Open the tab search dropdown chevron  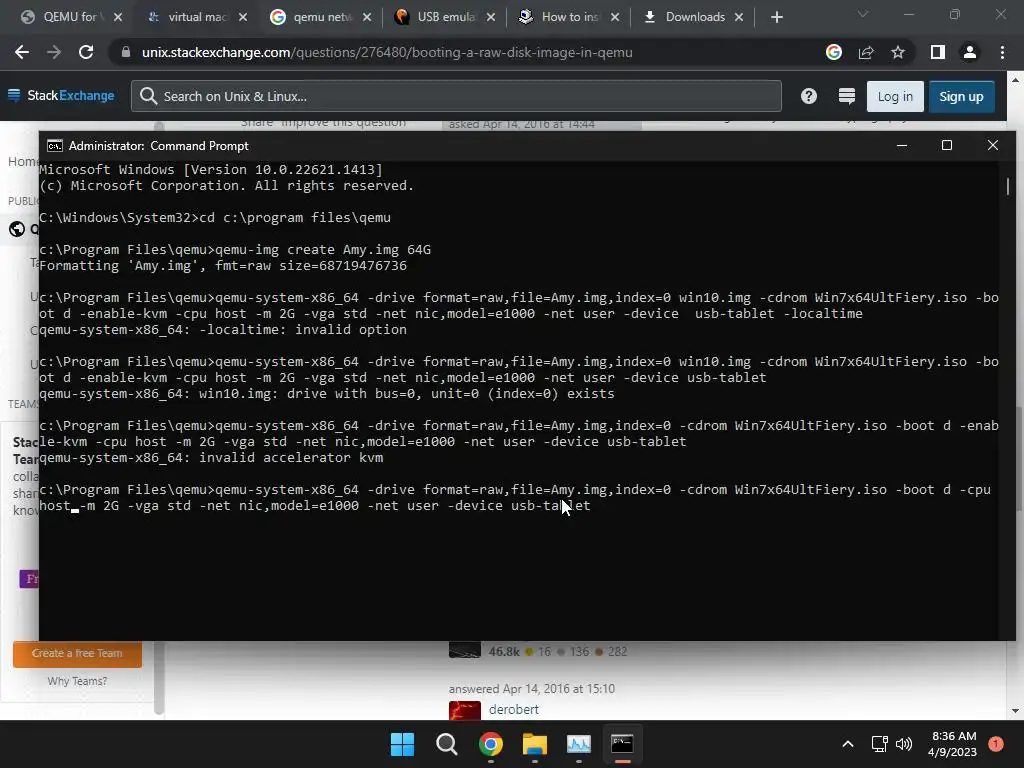click(863, 14)
